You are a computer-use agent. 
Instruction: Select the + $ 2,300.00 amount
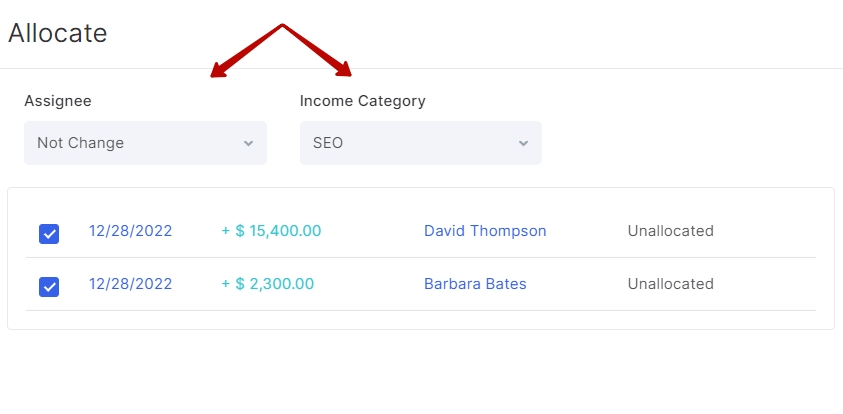point(268,283)
